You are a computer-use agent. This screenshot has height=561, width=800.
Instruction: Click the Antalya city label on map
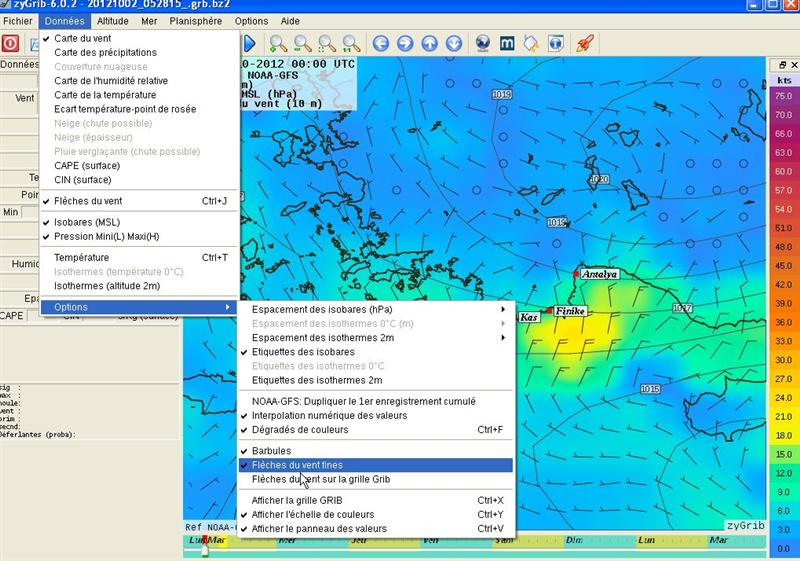599,274
